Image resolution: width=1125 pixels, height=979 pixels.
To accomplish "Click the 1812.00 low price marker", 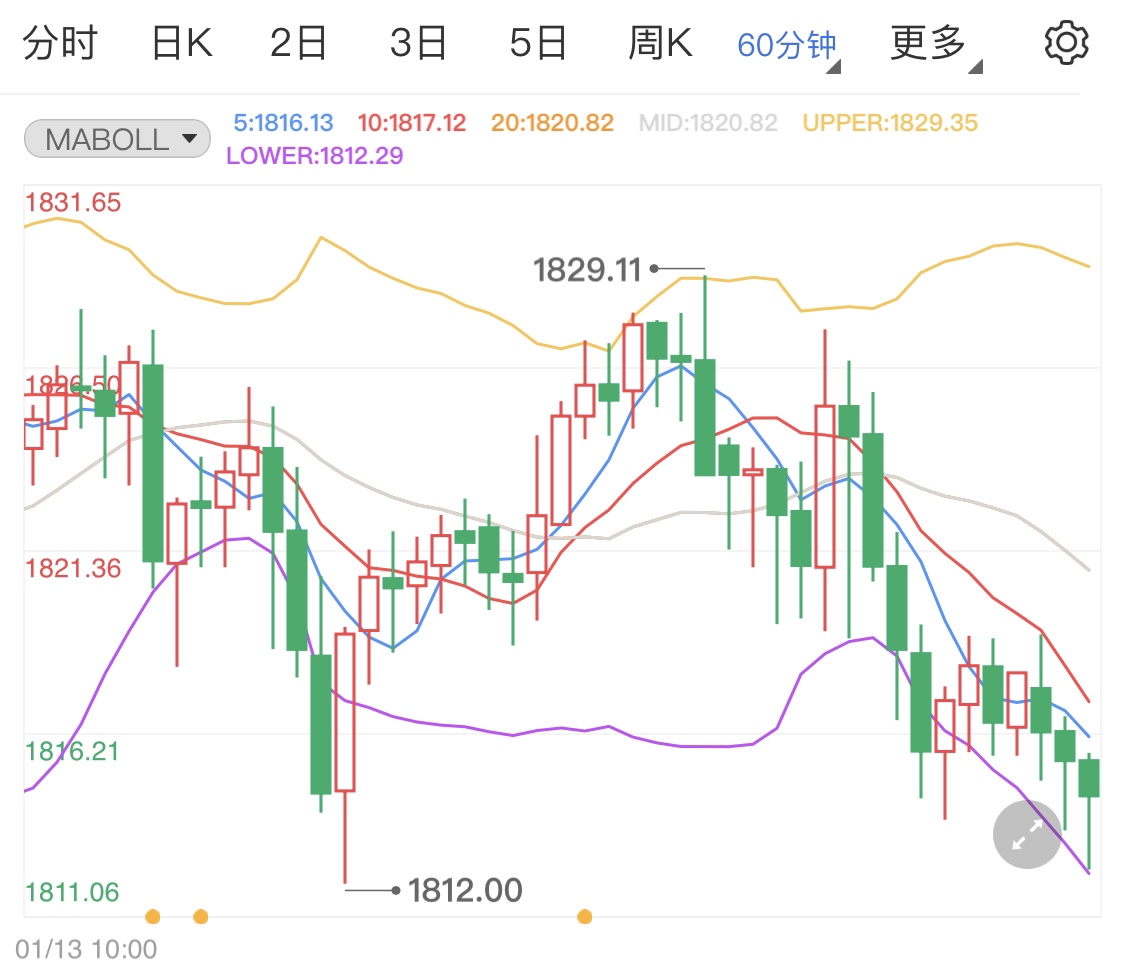I will 465,890.
